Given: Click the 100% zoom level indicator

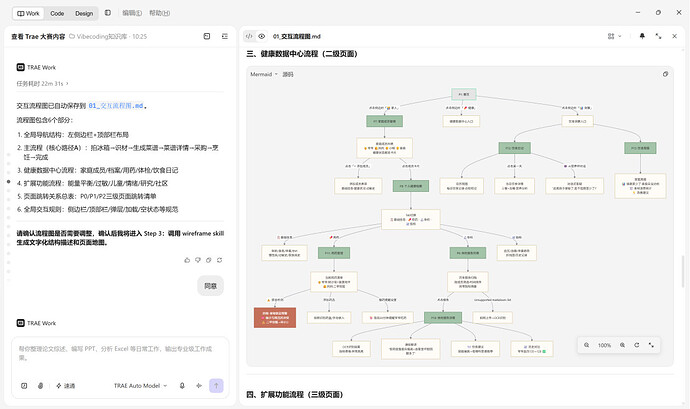Looking at the screenshot, I should coord(604,345).
